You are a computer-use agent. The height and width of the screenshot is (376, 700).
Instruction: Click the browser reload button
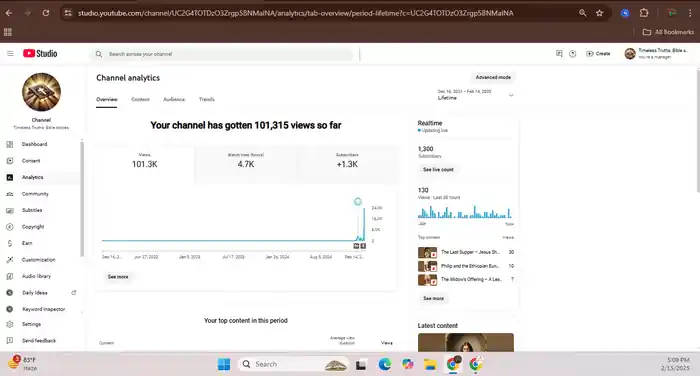pyautogui.click(x=46, y=13)
